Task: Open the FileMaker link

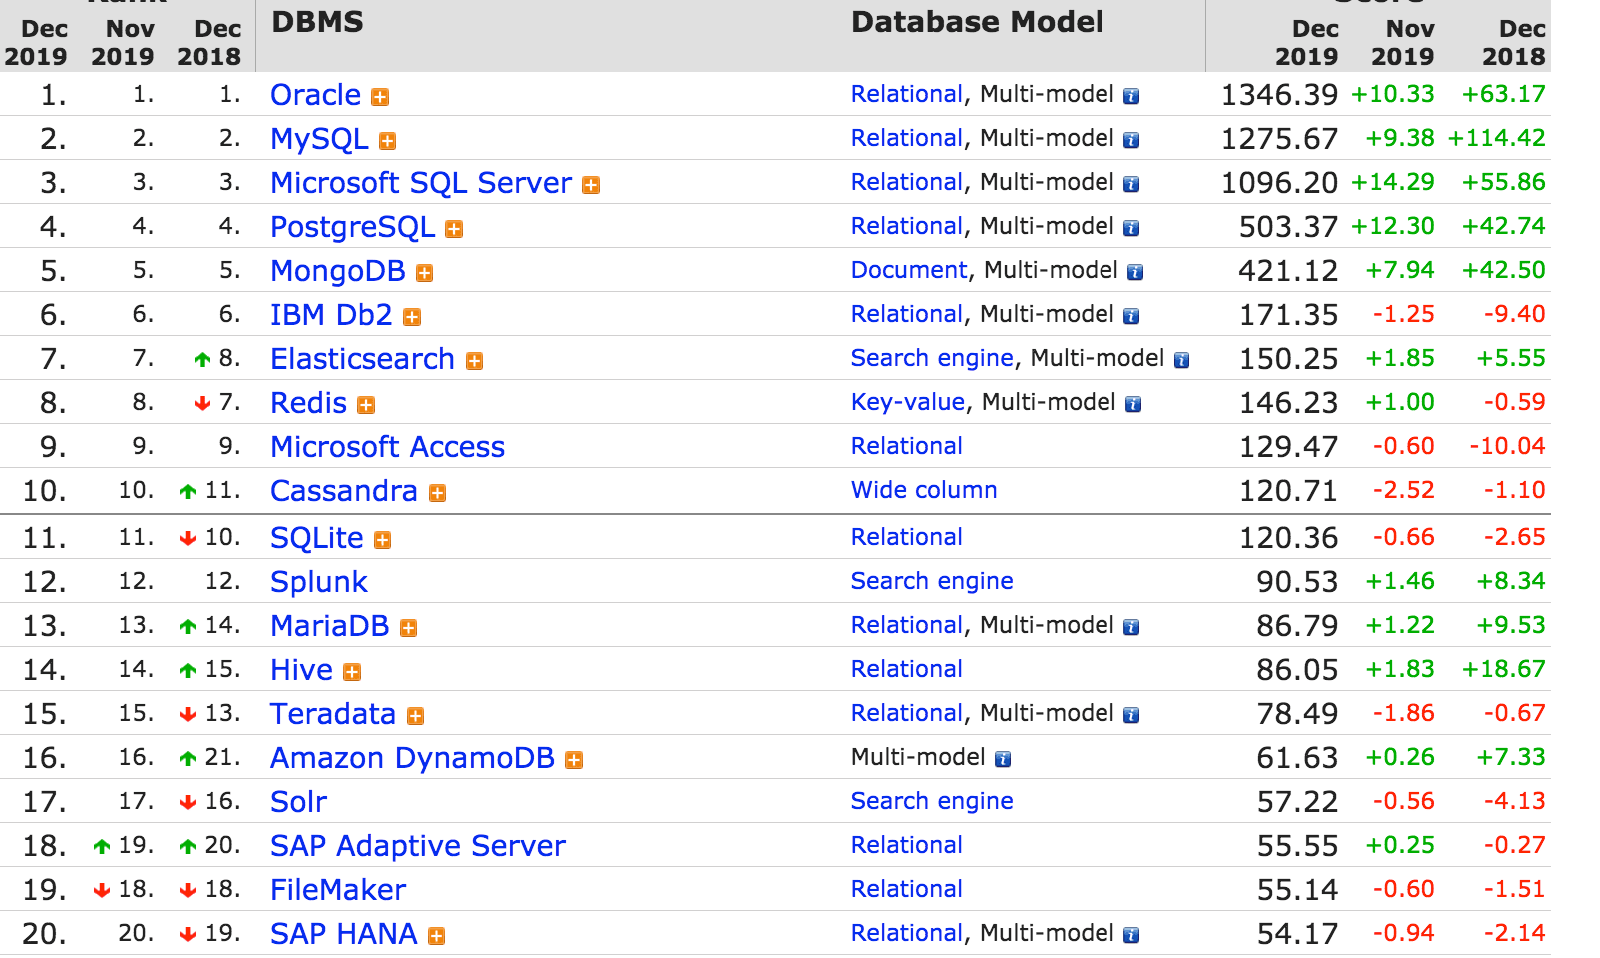Action: point(338,890)
